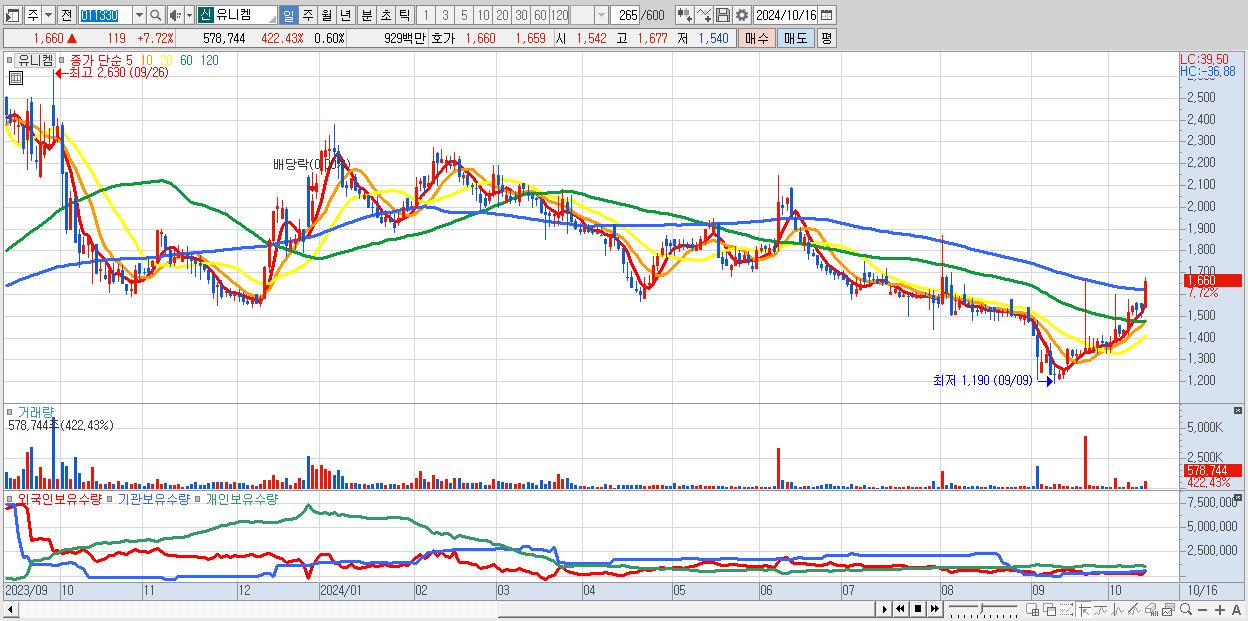Image resolution: width=1248 pixels, height=621 pixels.
Task: Select the yearly 년 period button
Action: [x=345, y=15]
